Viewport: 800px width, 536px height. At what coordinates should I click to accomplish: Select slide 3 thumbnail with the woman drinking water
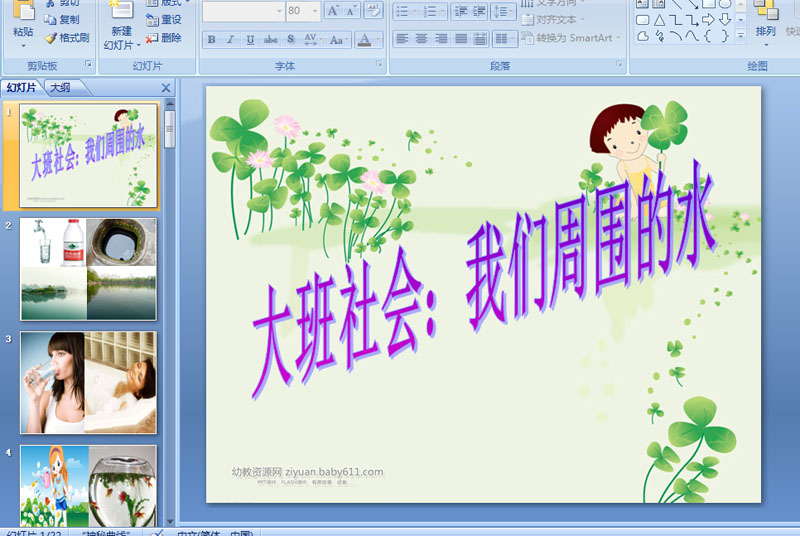pos(88,382)
